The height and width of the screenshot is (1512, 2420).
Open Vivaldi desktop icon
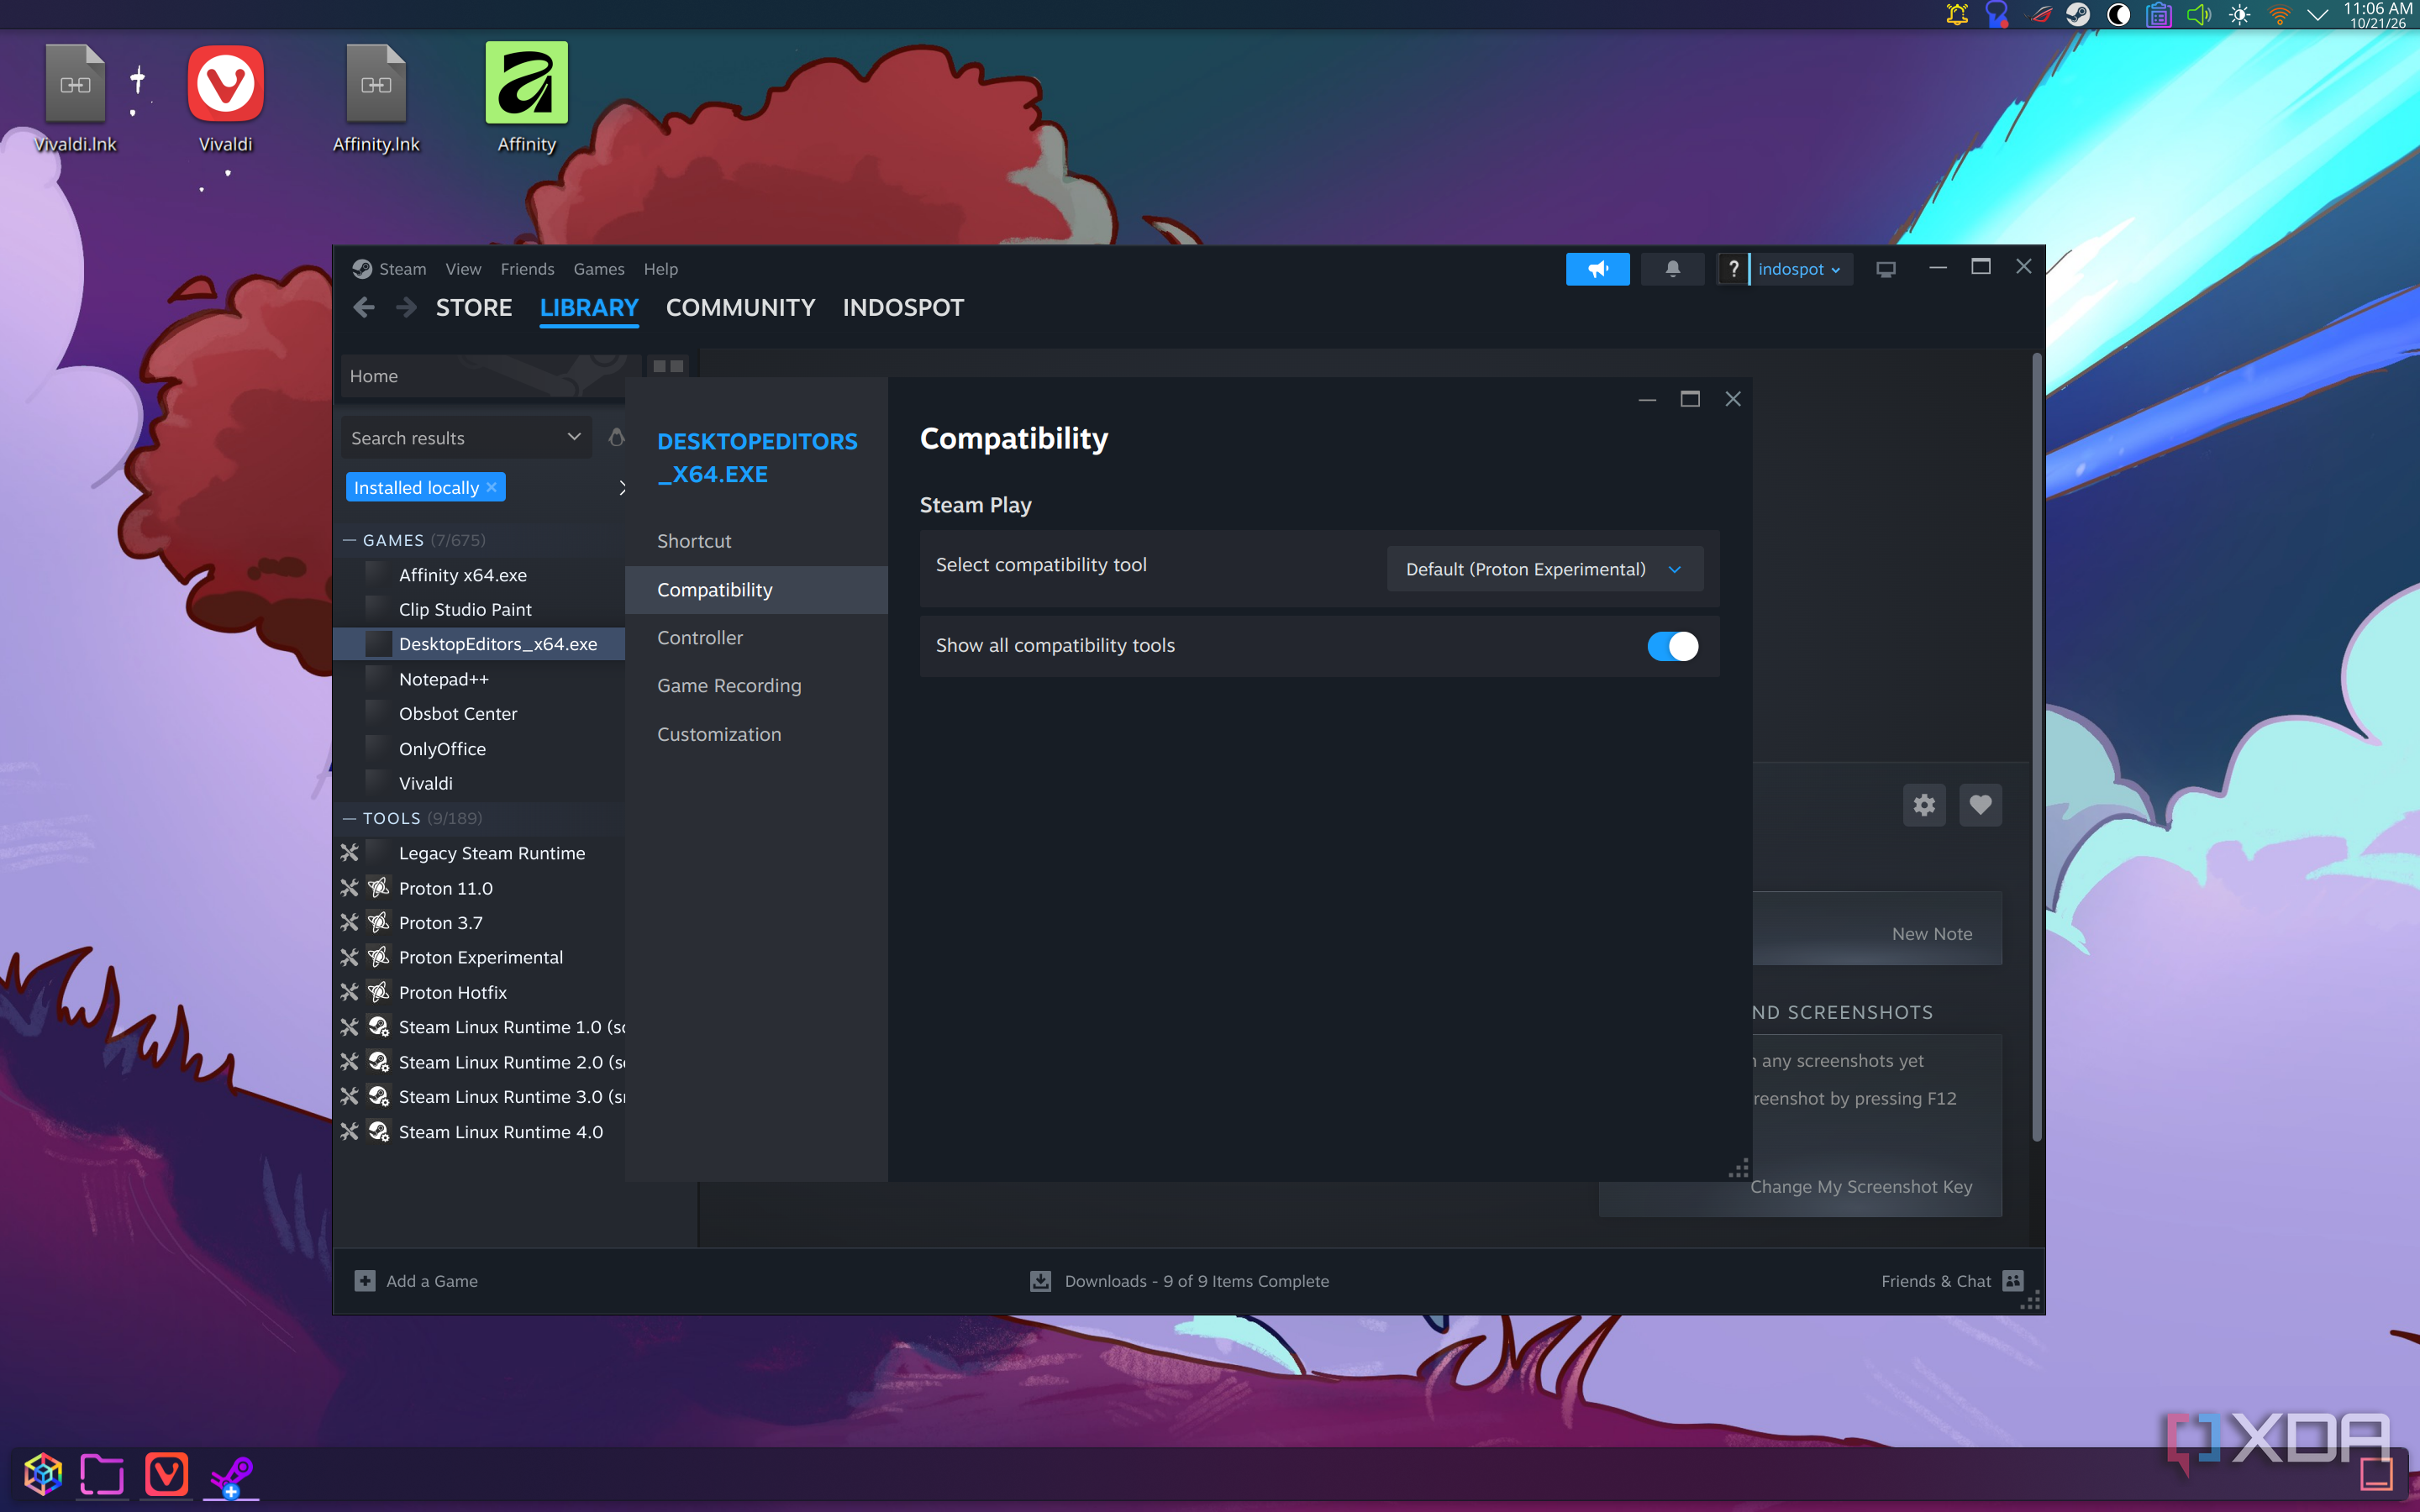[225, 100]
